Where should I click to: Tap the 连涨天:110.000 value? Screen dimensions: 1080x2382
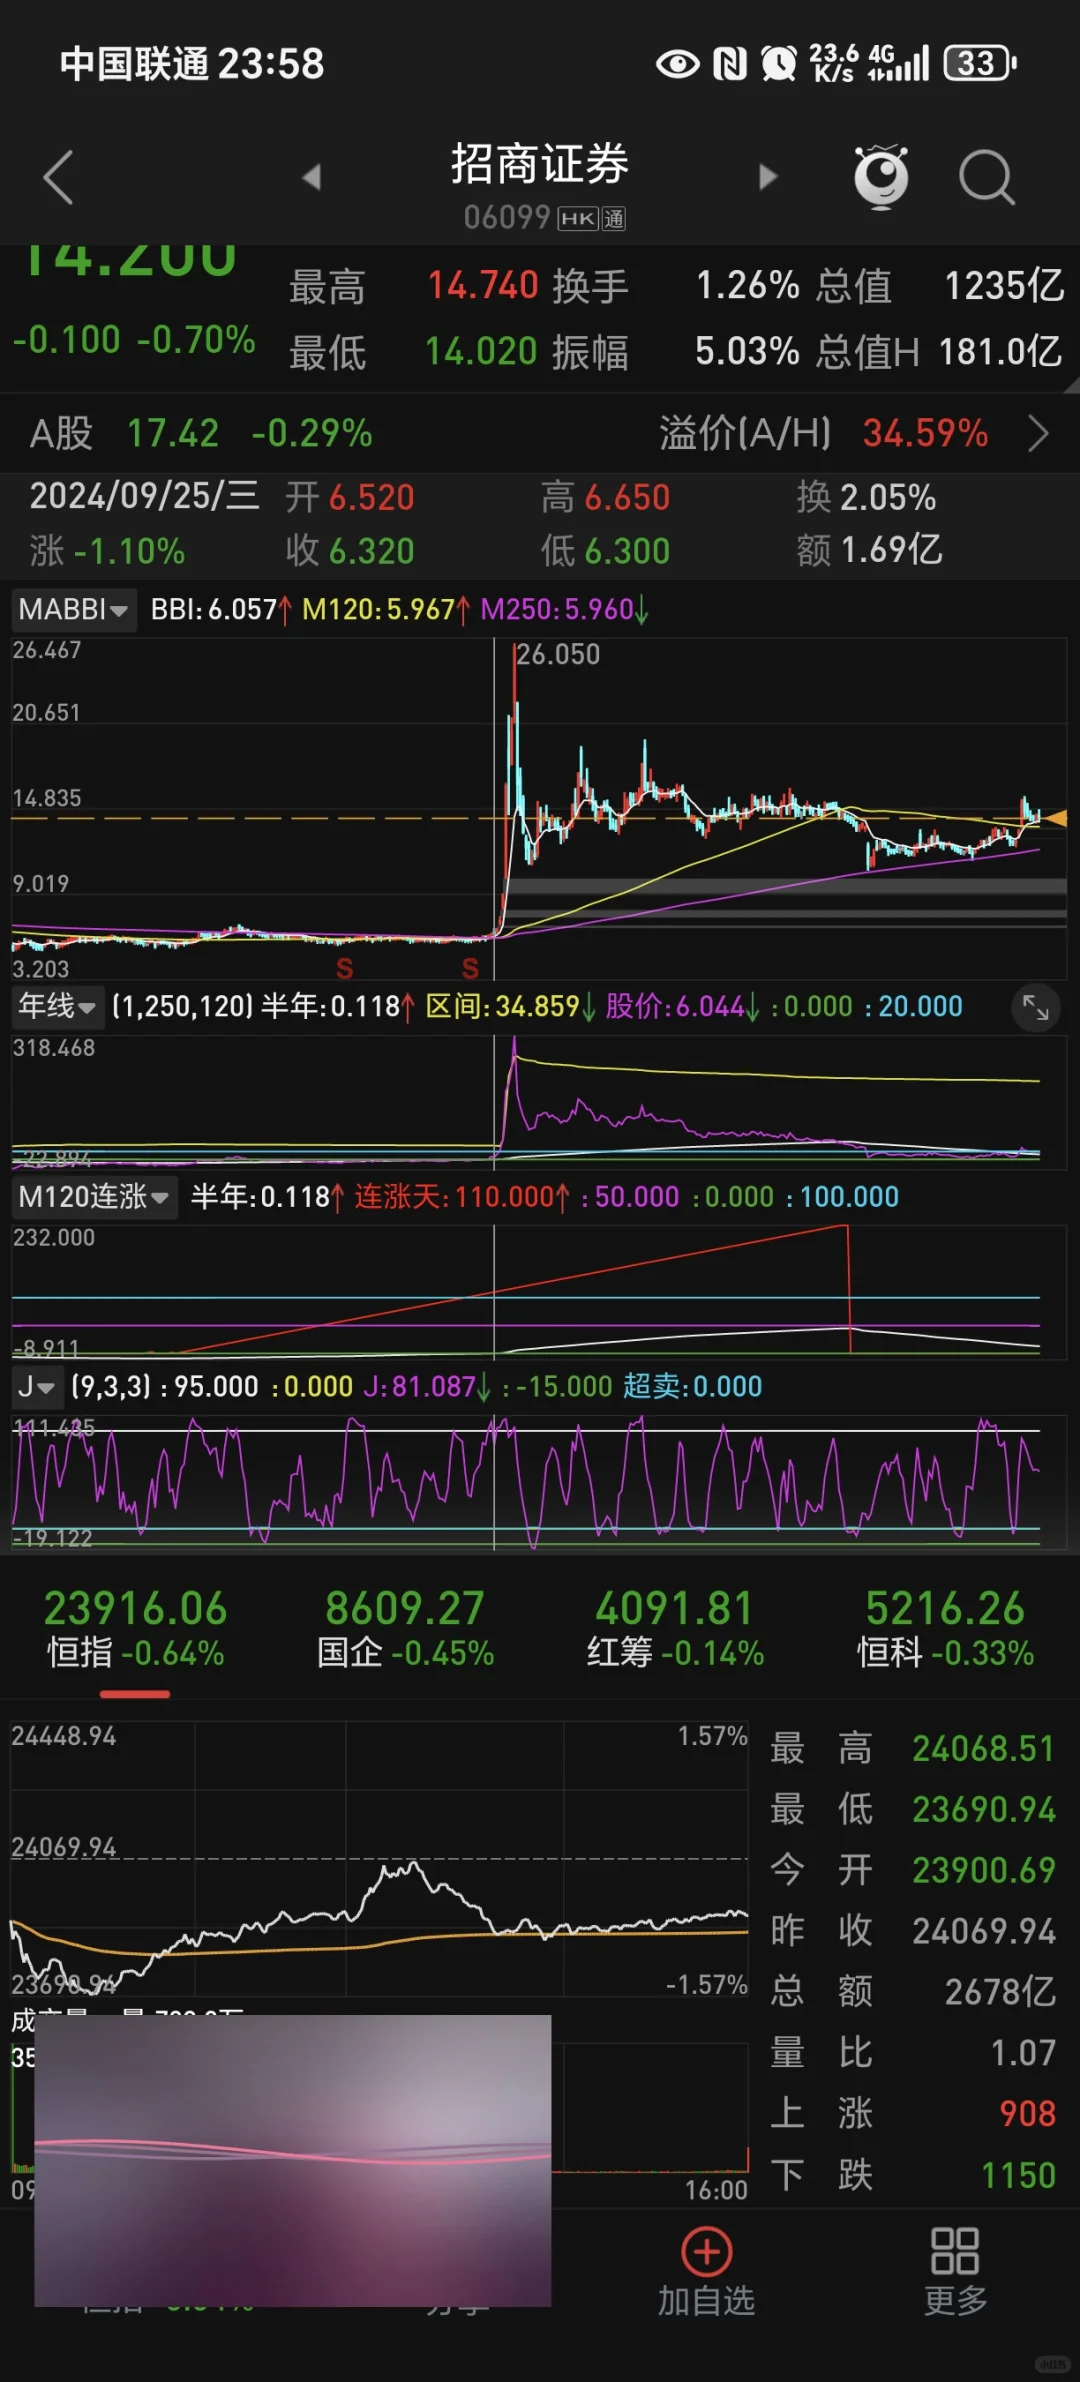click(463, 1197)
